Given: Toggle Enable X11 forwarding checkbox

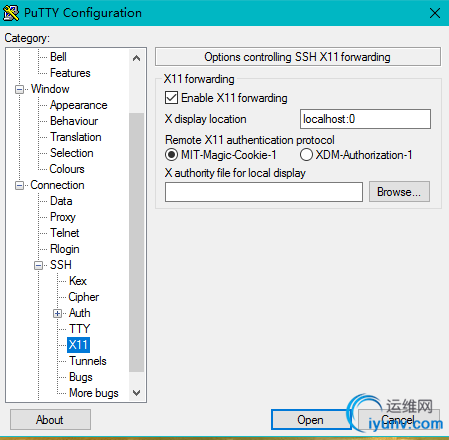Looking at the screenshot, I should coord(171,98).
